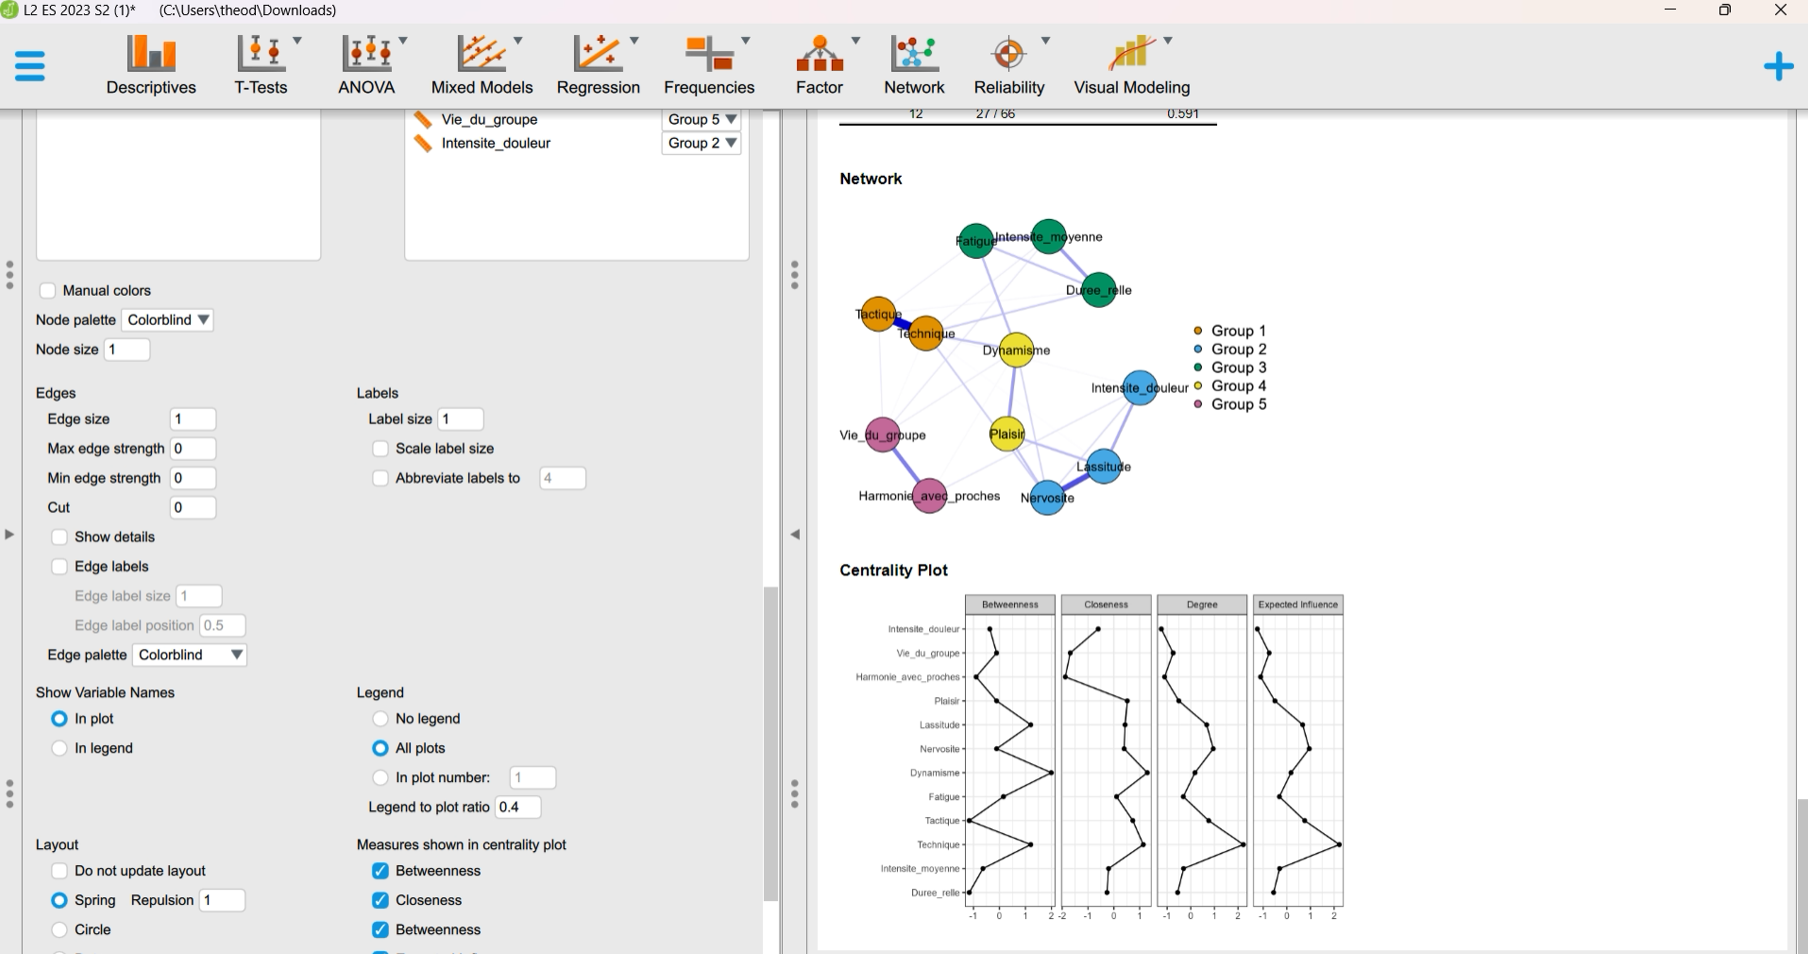This screenshot has width=1808, height=954.
Task: Change group dropdown for Vie_du_groupe
Action: [701, 119]
